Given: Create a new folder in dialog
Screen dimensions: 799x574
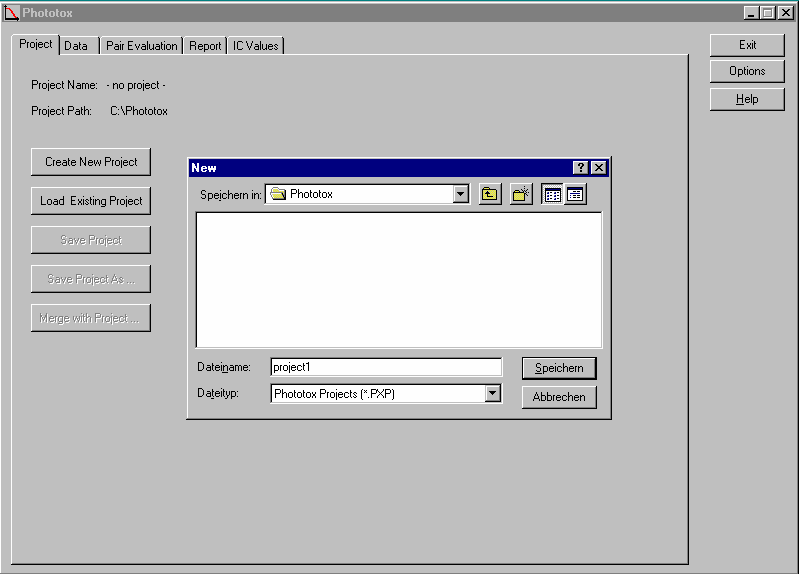Looking at the screenshot, I should pos(521,195).
